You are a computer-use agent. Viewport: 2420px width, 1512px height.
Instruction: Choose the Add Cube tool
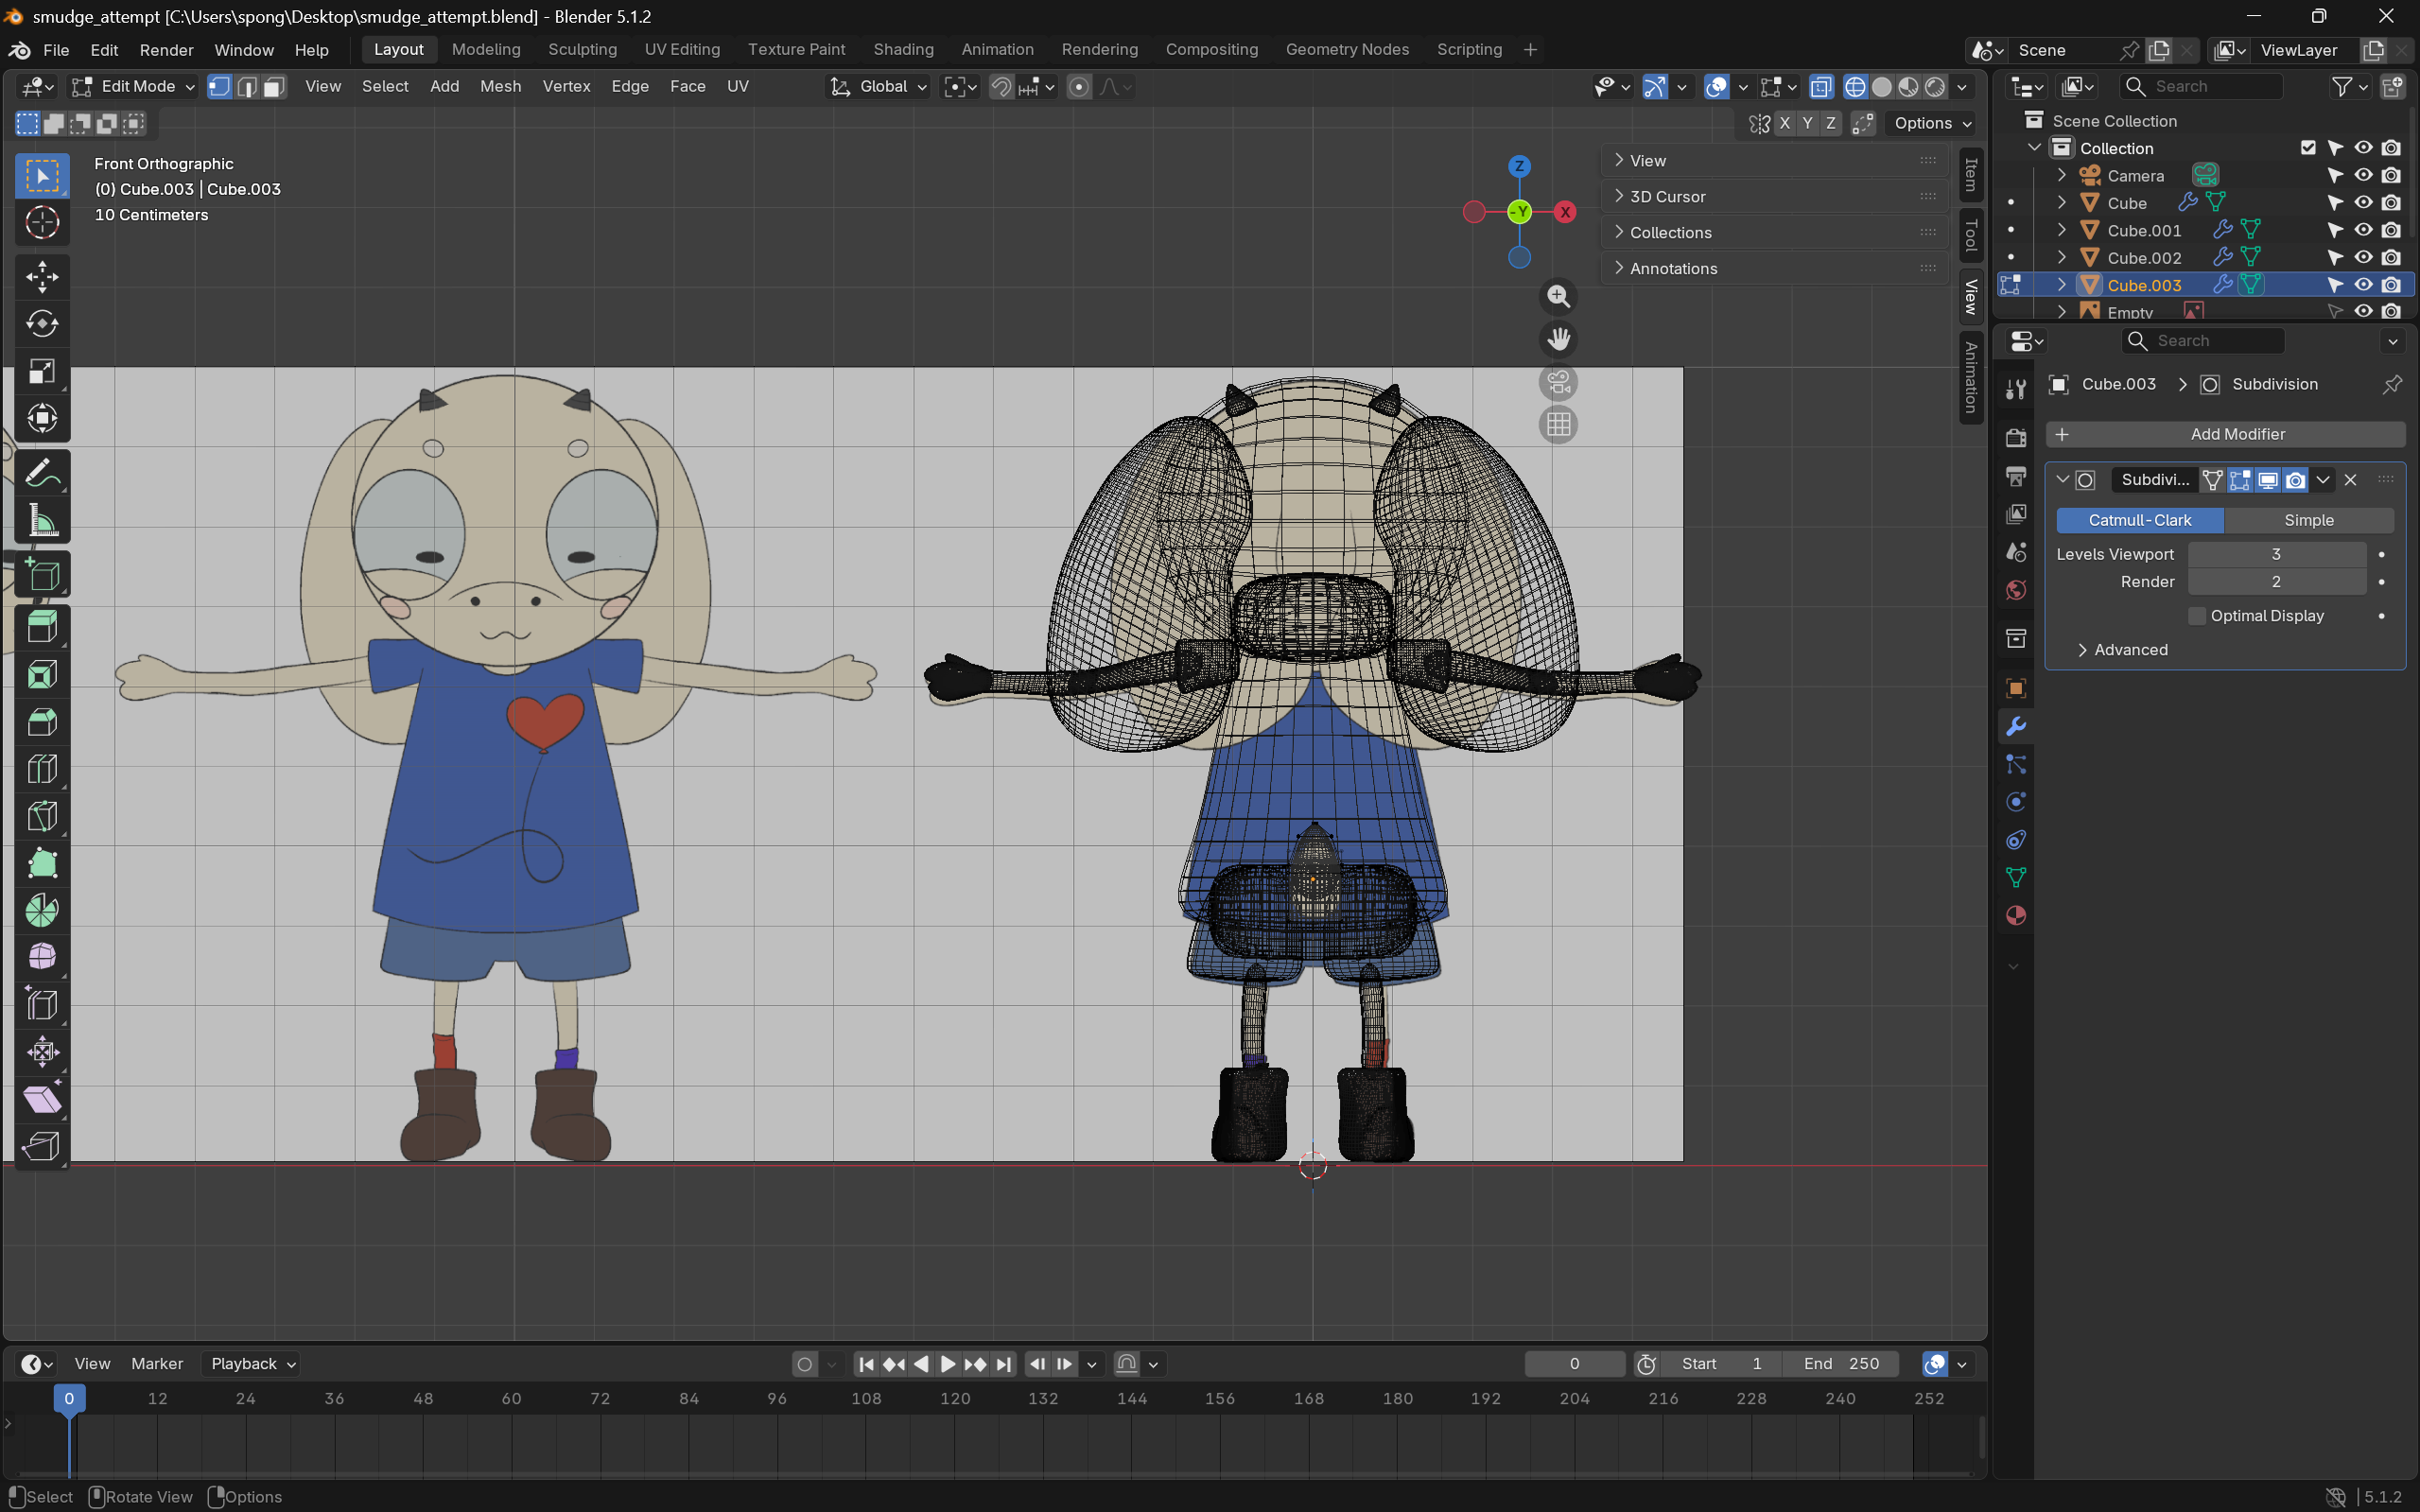[42, 575]
